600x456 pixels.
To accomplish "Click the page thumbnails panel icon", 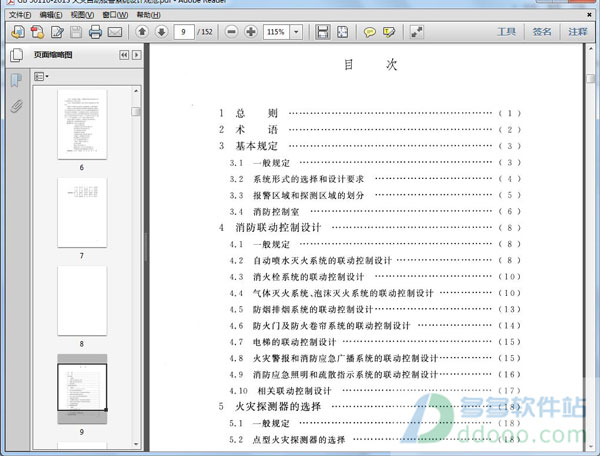I will click(x=16, y=55).
